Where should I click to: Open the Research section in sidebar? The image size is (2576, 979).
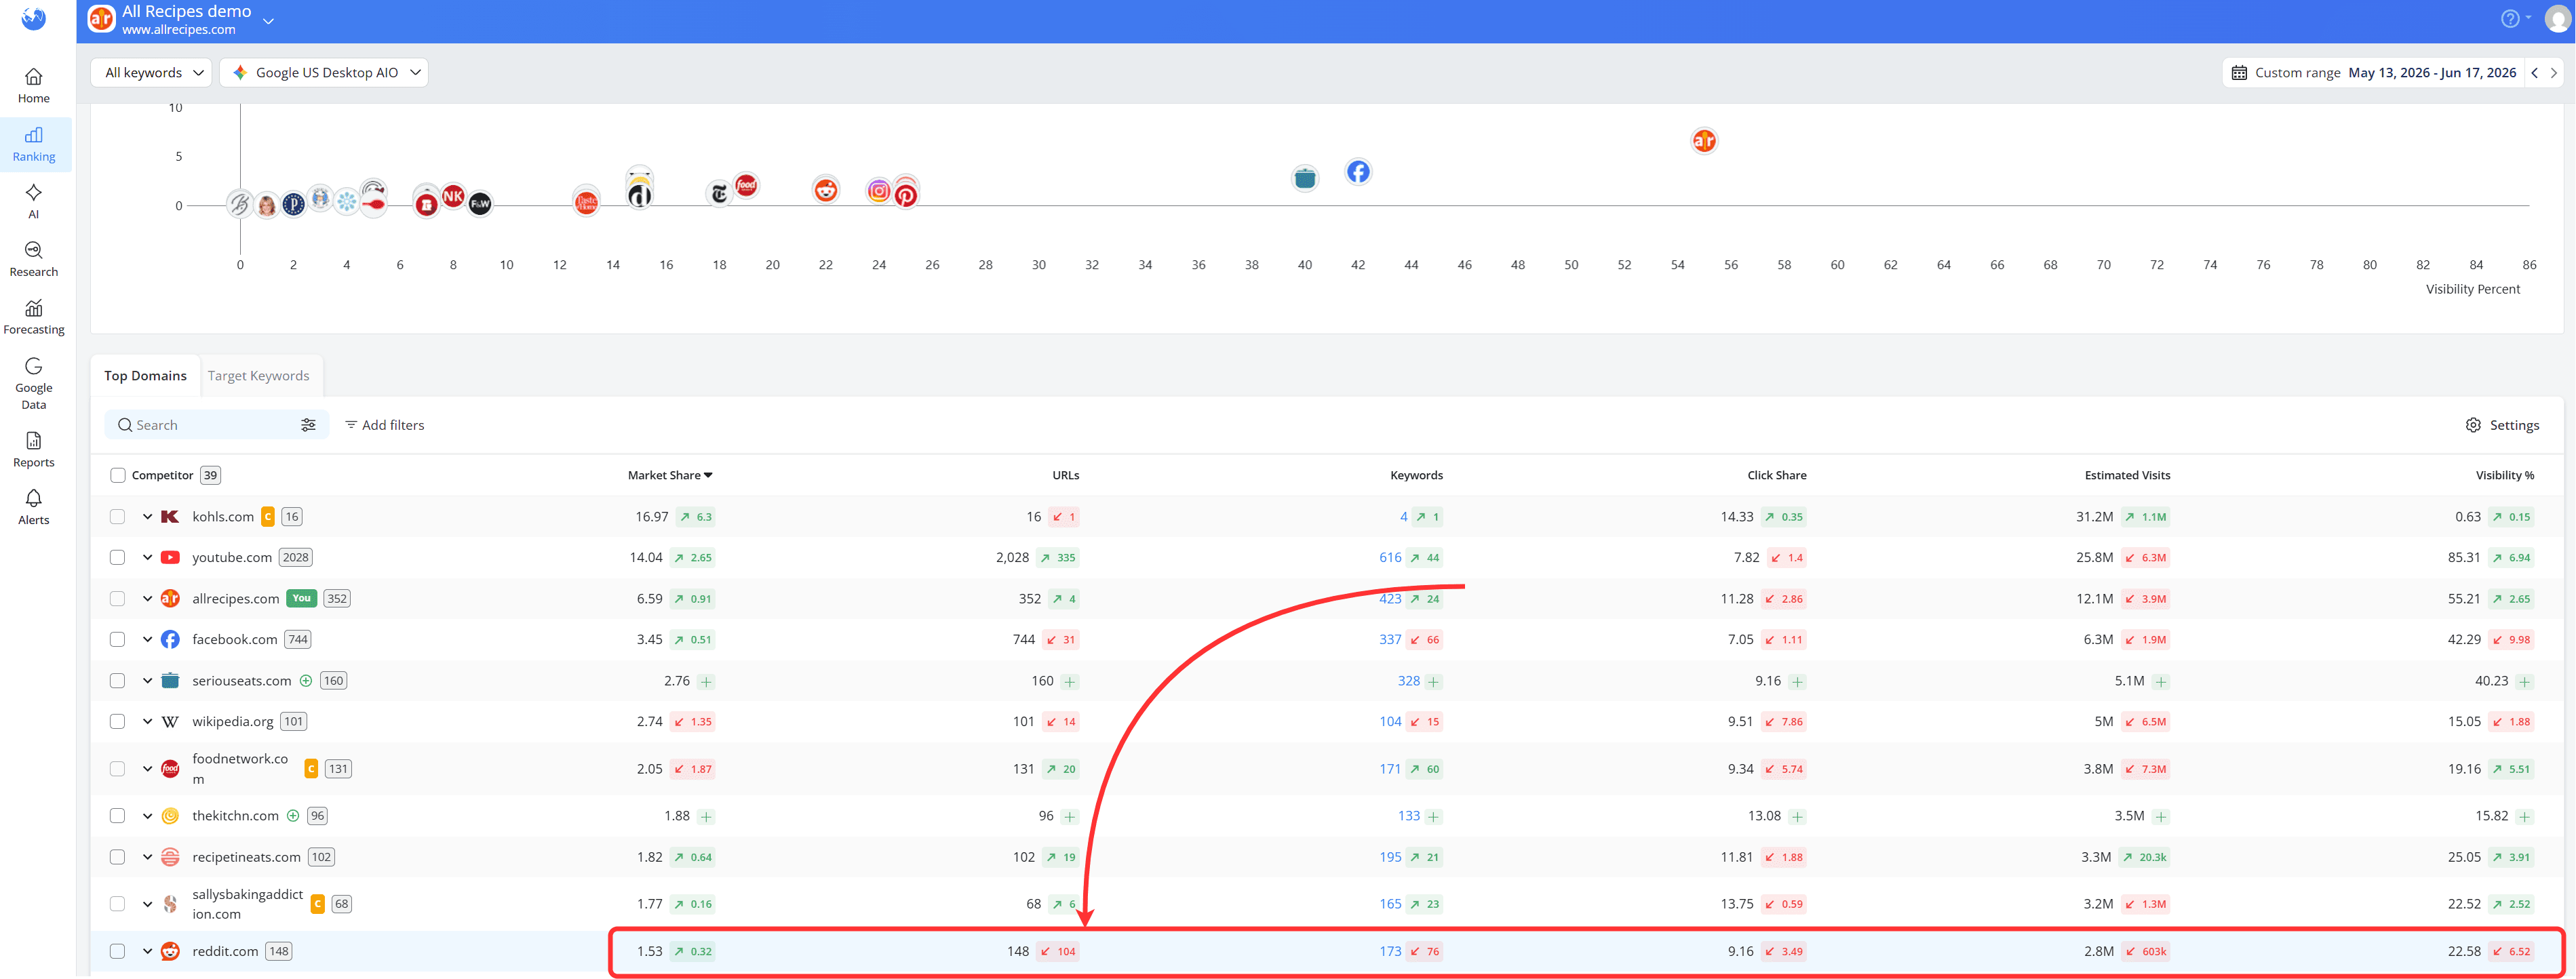33,259
